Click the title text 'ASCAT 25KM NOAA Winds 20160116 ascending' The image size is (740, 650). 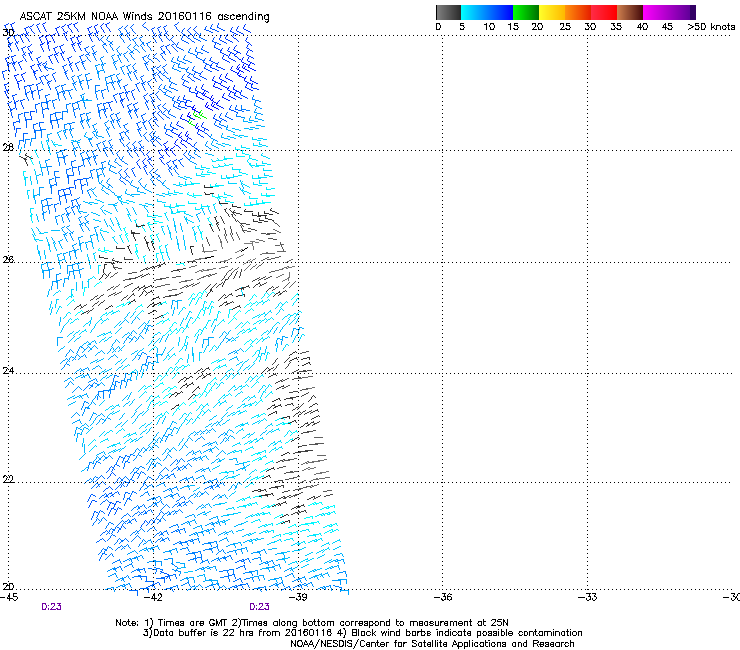click(x=144, y=16)
